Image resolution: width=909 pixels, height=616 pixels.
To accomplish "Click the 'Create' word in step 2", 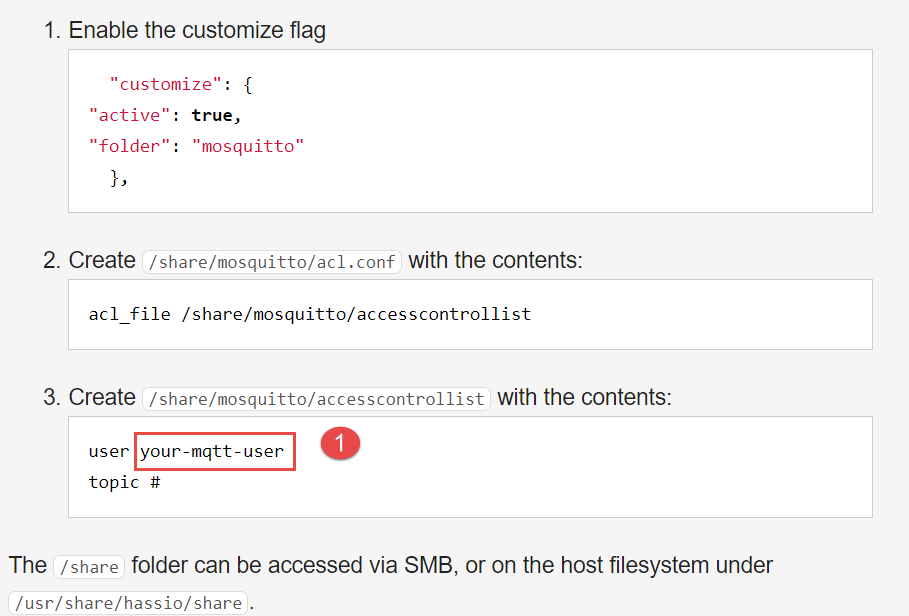I will [102, 260].
